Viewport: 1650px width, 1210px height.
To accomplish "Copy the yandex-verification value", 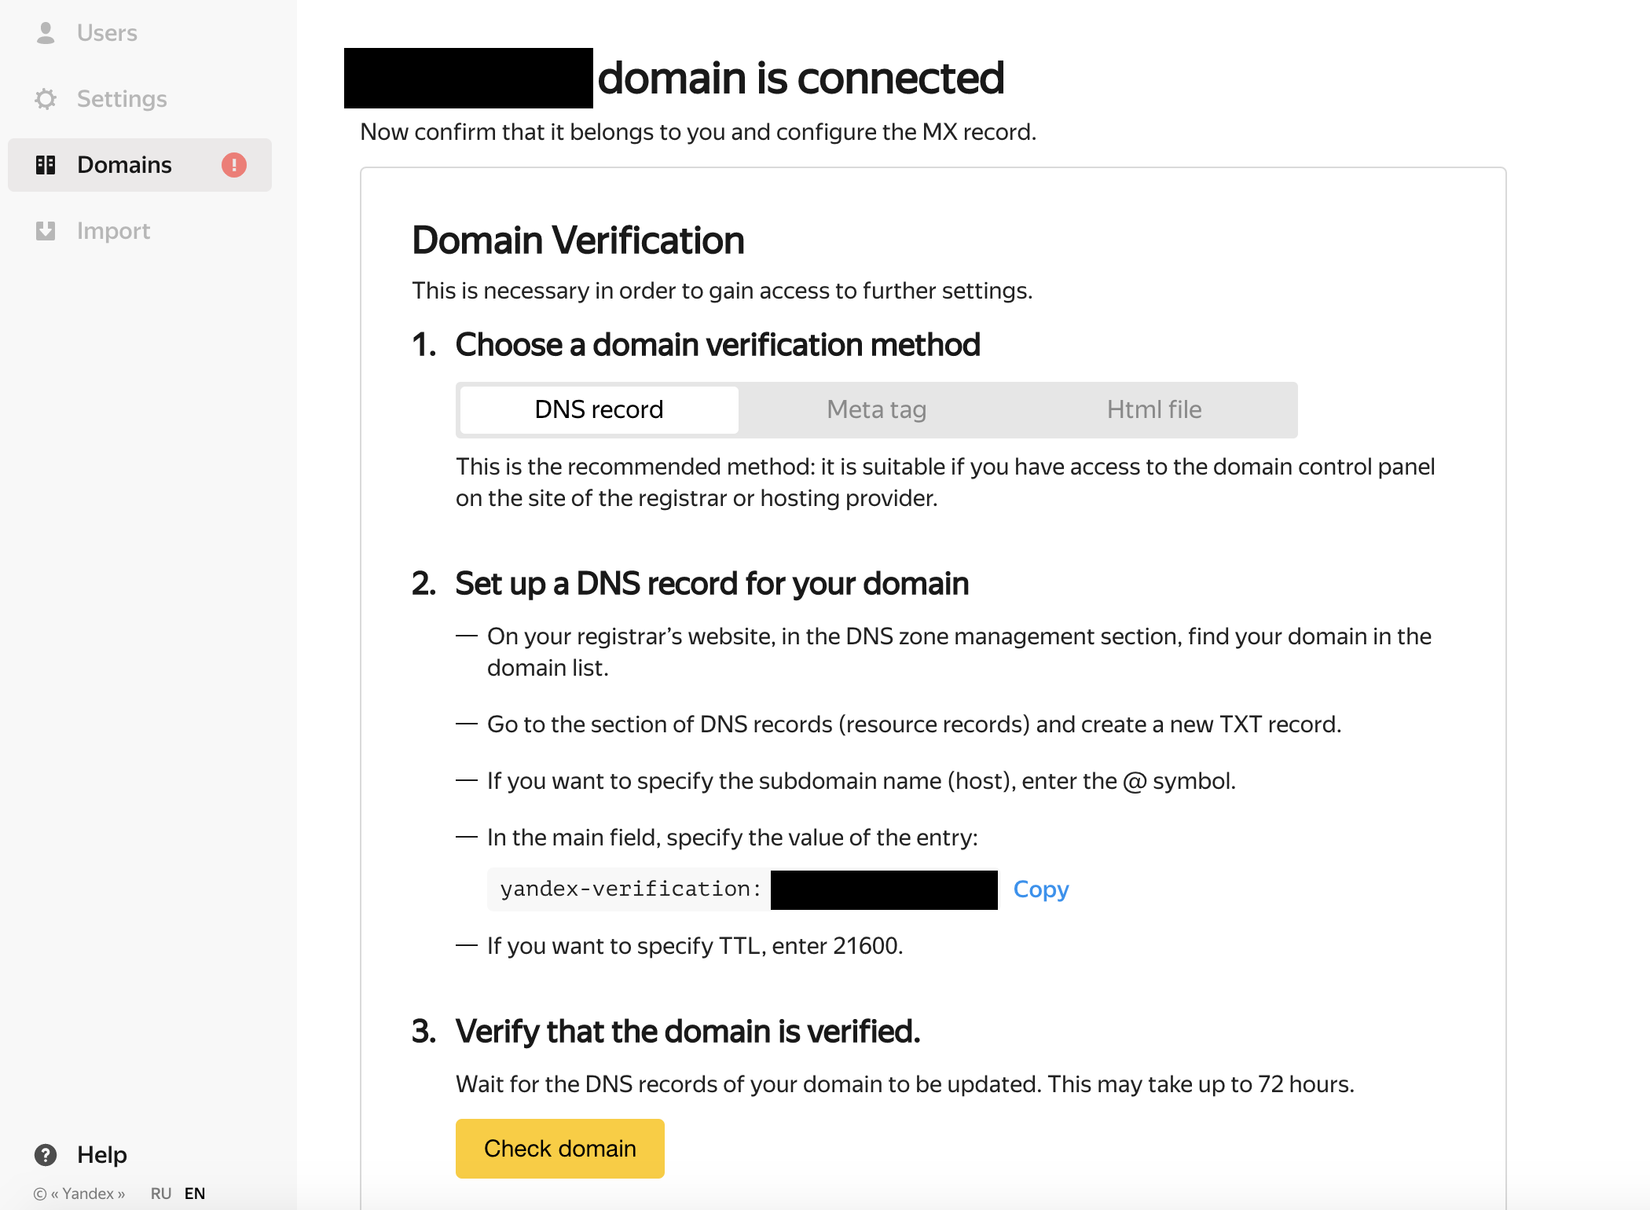I will coord(1040,889).
